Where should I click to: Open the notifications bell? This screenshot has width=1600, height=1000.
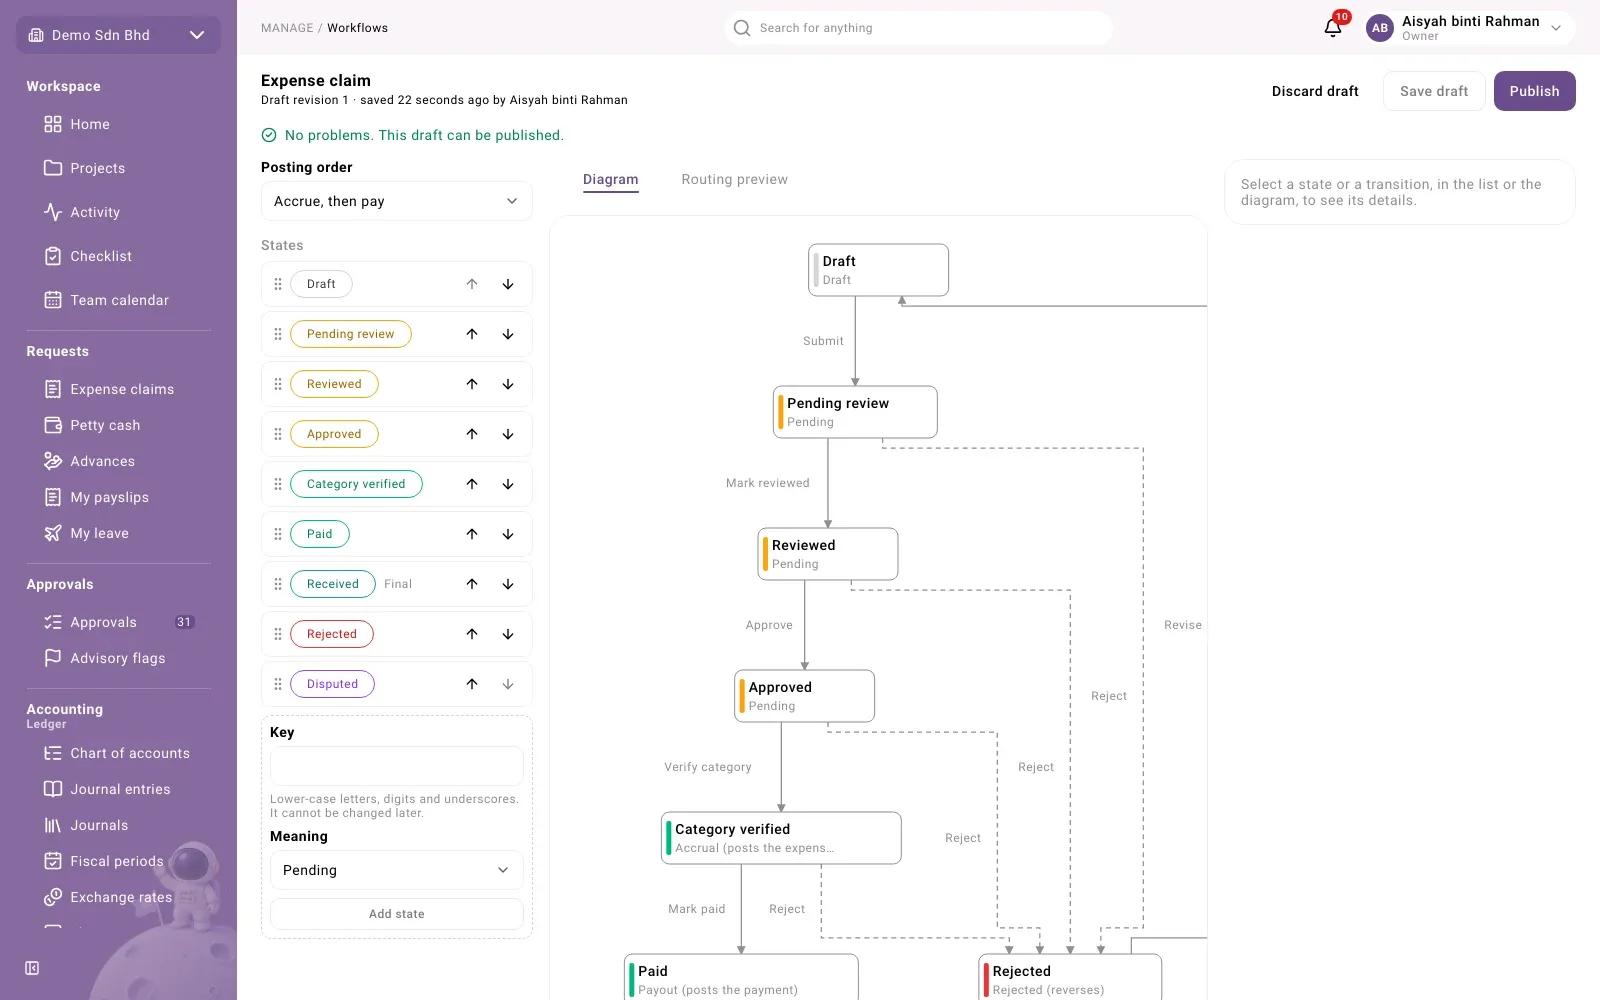tap(1333, 28)
